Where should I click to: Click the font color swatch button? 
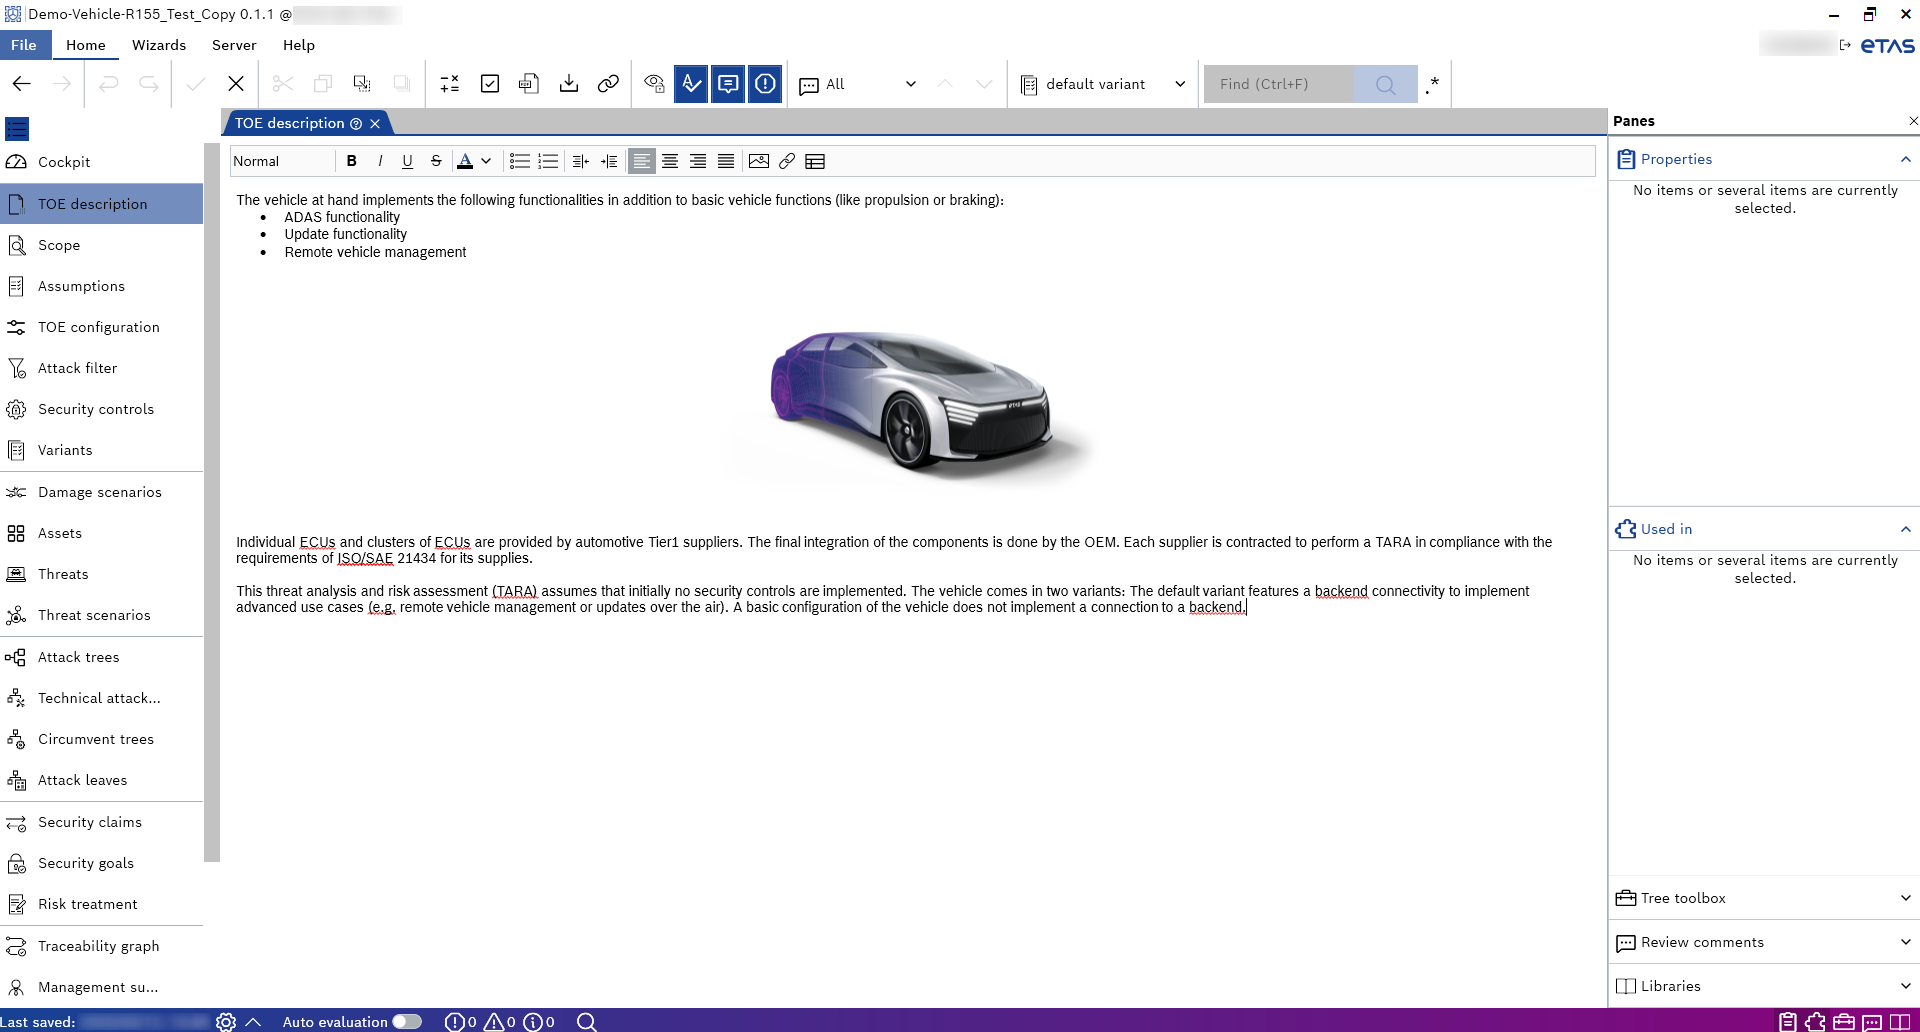click(x=465, y=161)
